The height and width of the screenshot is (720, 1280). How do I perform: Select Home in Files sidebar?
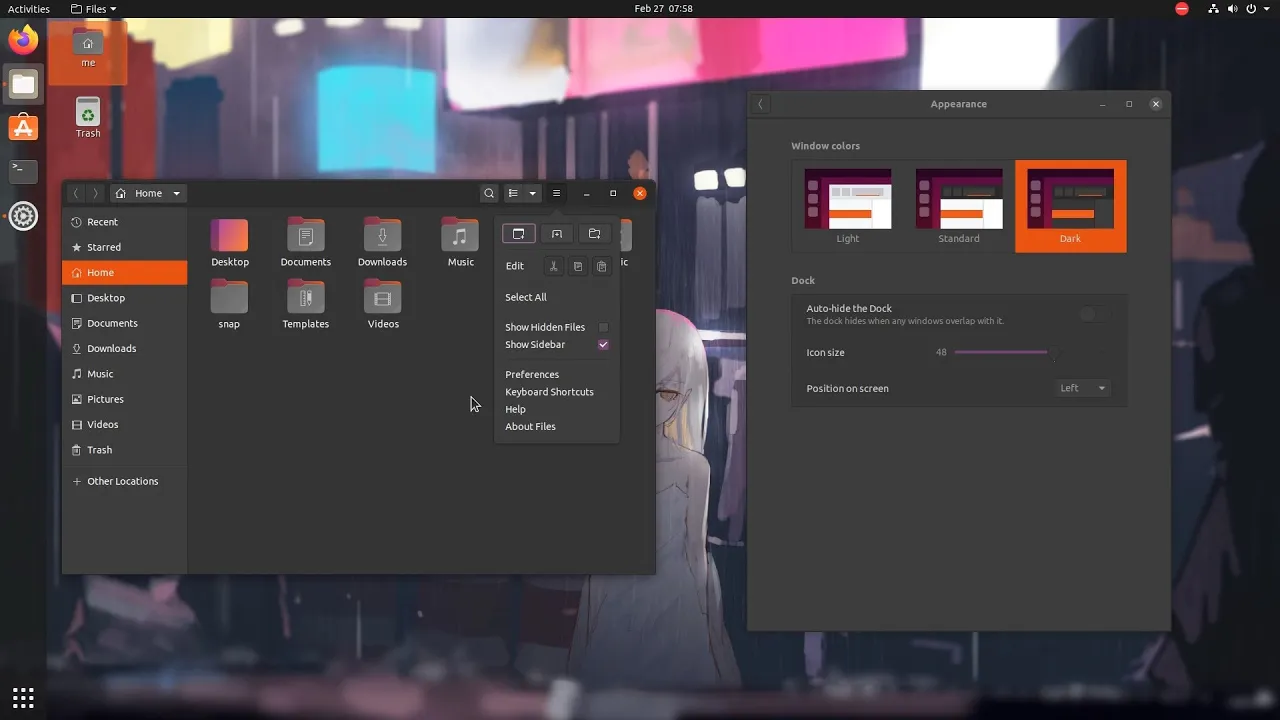coord(124,272)
